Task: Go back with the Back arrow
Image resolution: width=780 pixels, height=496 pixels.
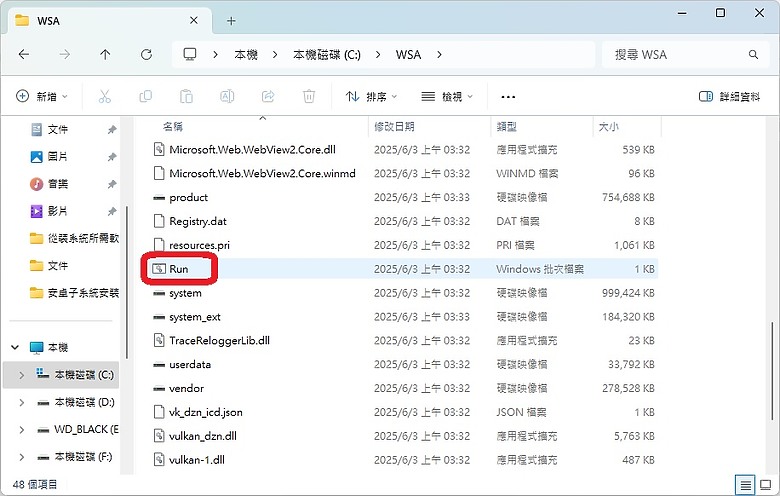Action: point(24,54)
